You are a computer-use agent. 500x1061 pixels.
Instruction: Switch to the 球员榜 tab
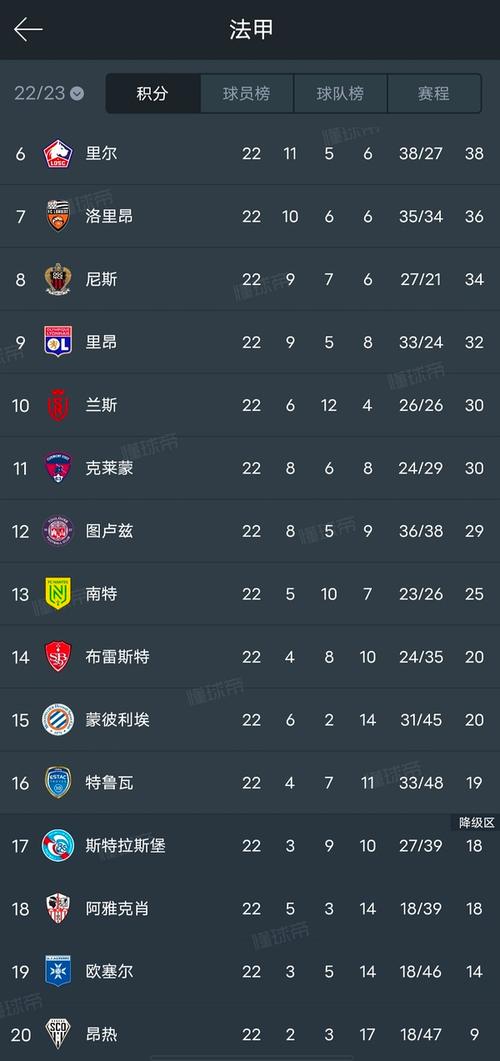[246, 93]
